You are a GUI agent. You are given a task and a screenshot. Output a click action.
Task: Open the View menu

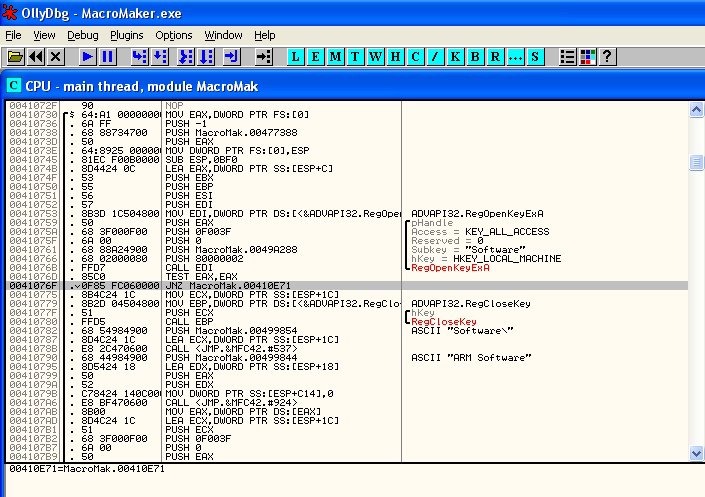point(44,35)
